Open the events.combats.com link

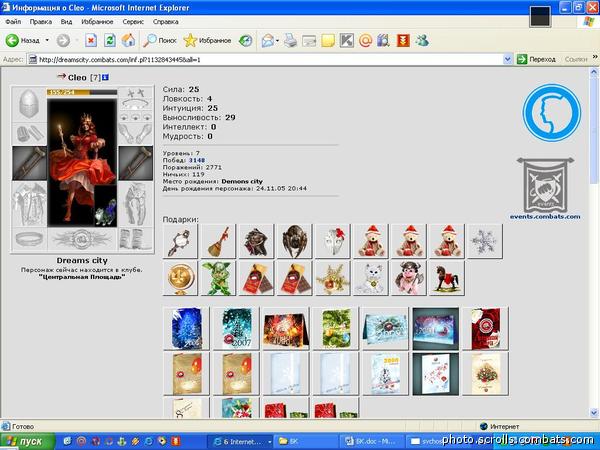pyautogui.click(x=545, y=217)
